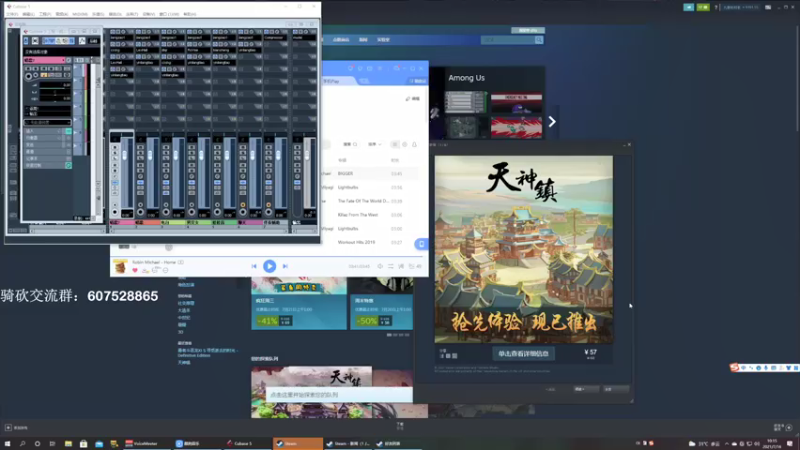Click the mixer horizontal scrollbar
This screenshot has height=450, width=800.
(x=199, y=231)
